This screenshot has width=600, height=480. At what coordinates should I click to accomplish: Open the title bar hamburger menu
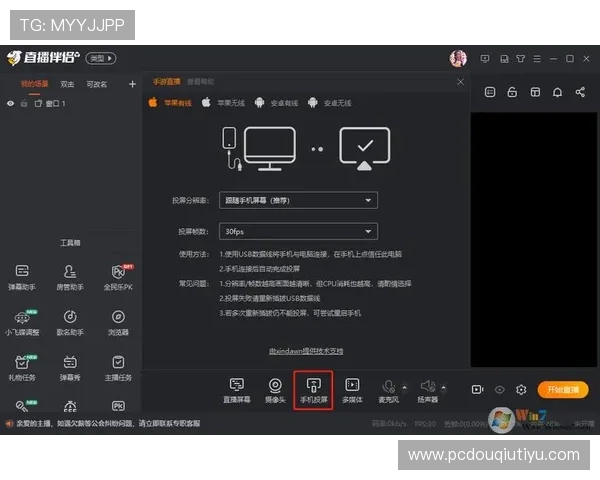[x=537, y=59]
